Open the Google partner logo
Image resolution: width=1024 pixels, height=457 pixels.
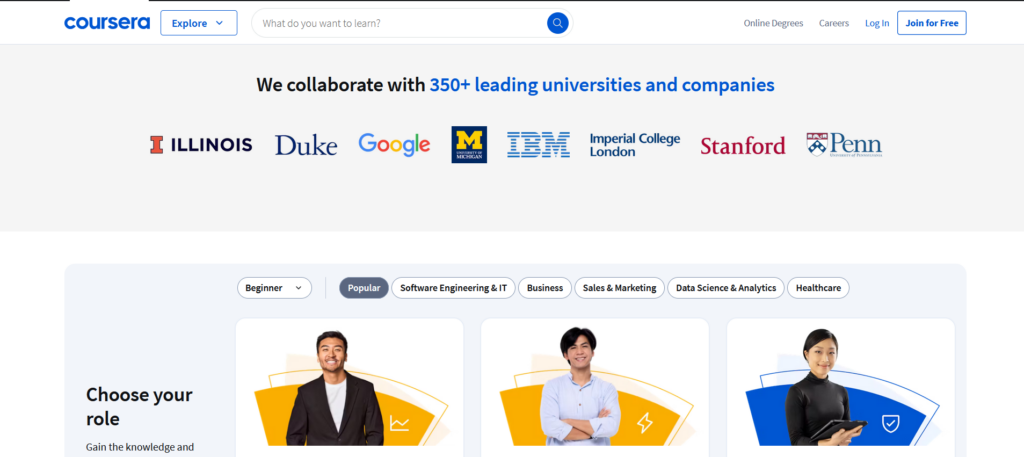click(x=394, y=145)
